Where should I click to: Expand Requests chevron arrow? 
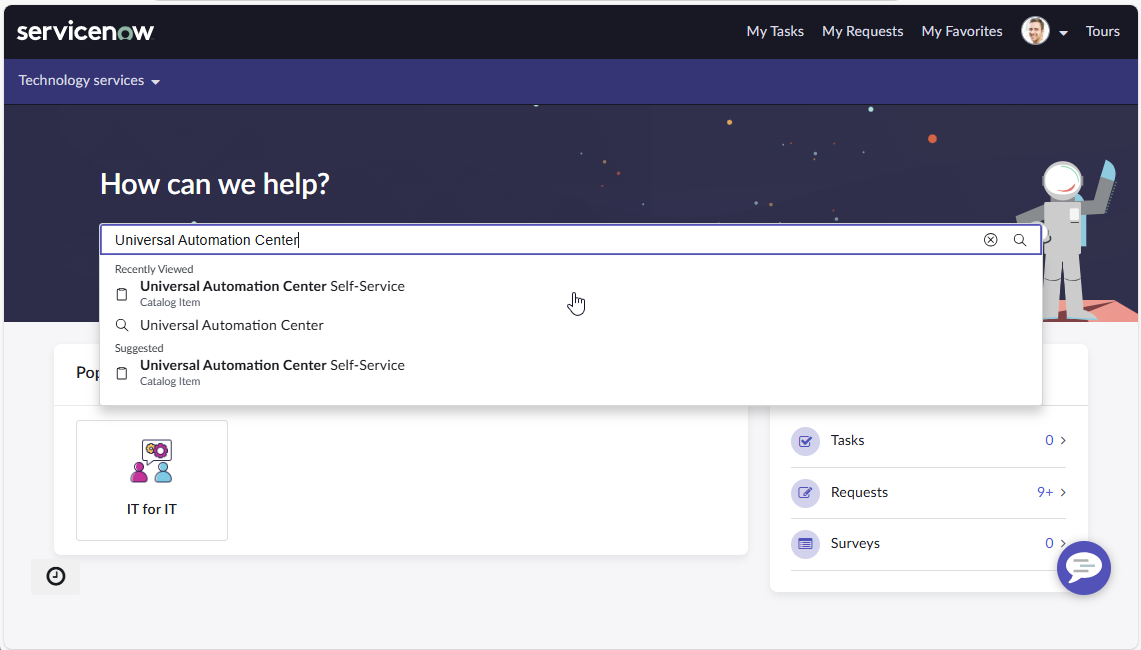(x=1063, y=493)
